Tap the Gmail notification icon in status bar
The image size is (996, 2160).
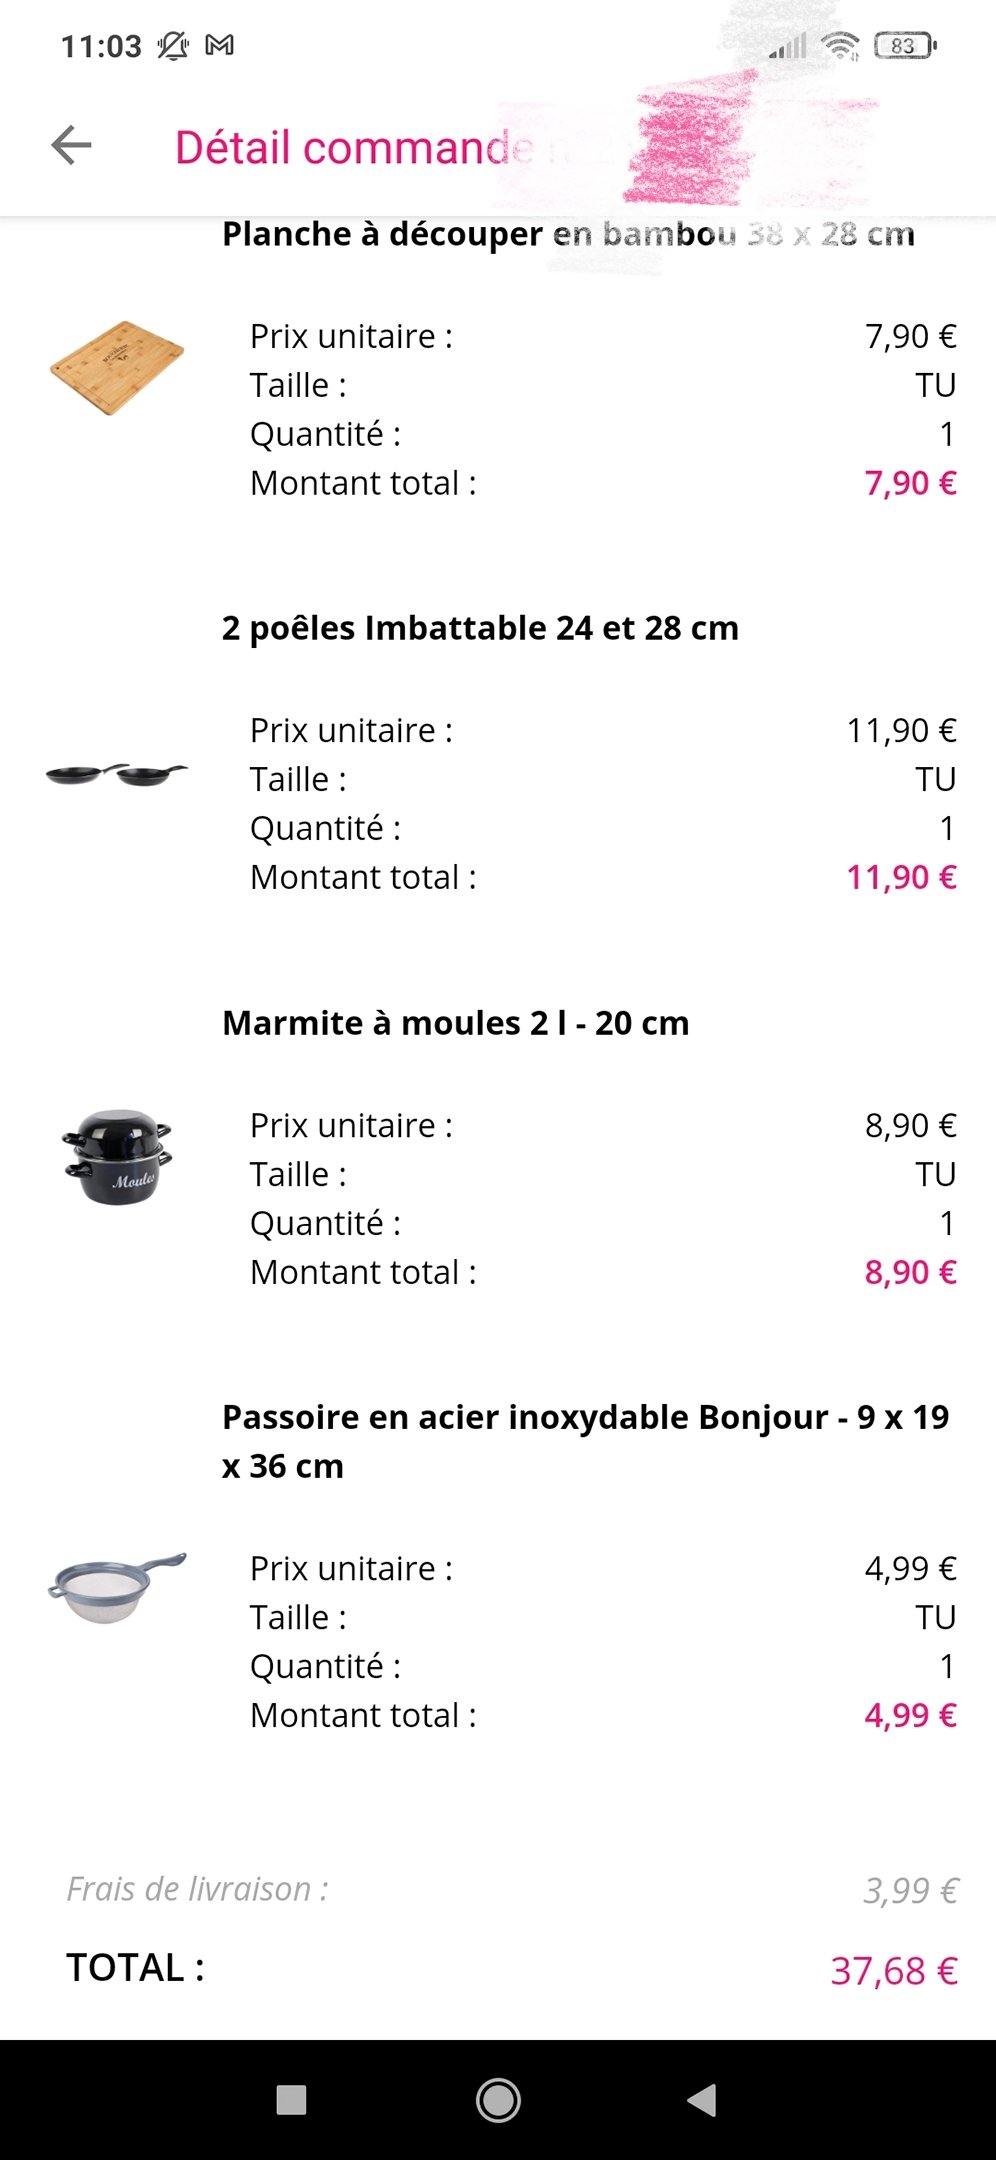click(x=219, y=45)
